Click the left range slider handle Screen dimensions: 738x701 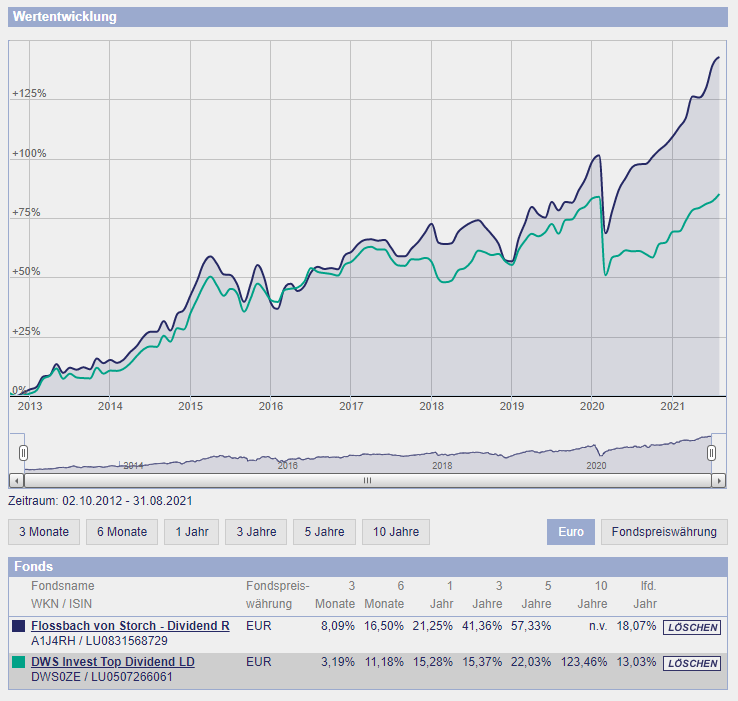point(23,453)
